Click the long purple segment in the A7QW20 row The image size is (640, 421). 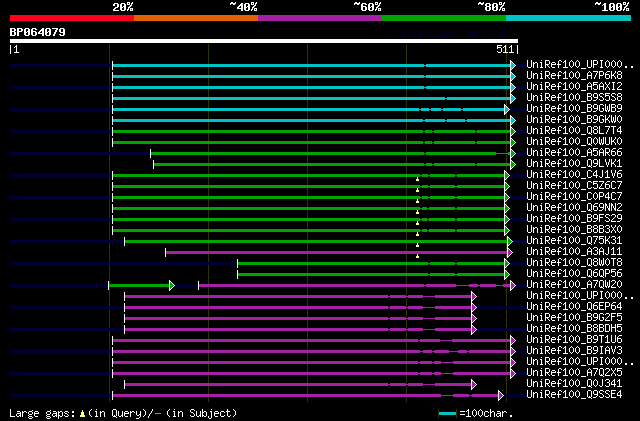[357, 286]
